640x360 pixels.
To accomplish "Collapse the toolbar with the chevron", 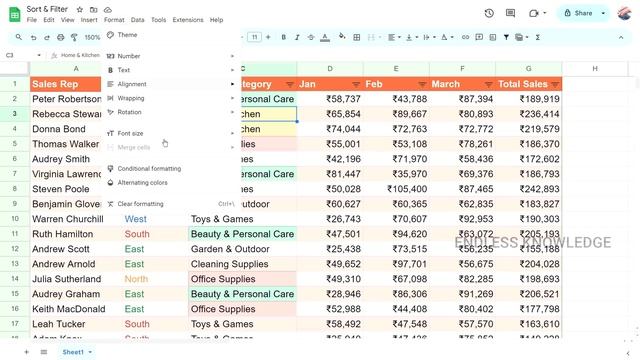I will pyautogui.click(x=621, y=37).
